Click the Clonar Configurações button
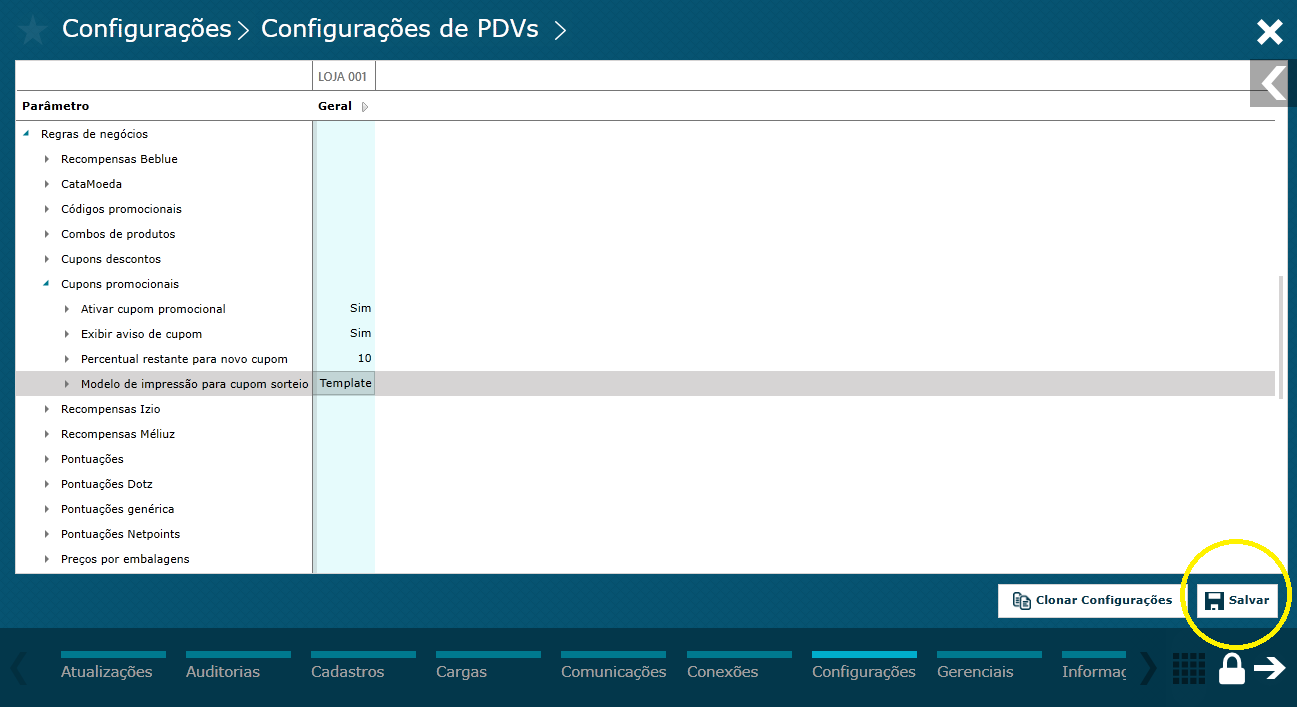Viewport: 1297px width, 707px height. pos(1090,600)
